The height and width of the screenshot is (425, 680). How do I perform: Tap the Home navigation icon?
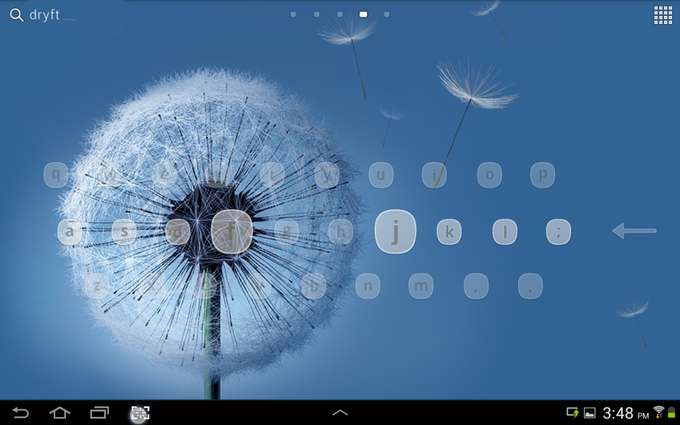pos(59,412)
